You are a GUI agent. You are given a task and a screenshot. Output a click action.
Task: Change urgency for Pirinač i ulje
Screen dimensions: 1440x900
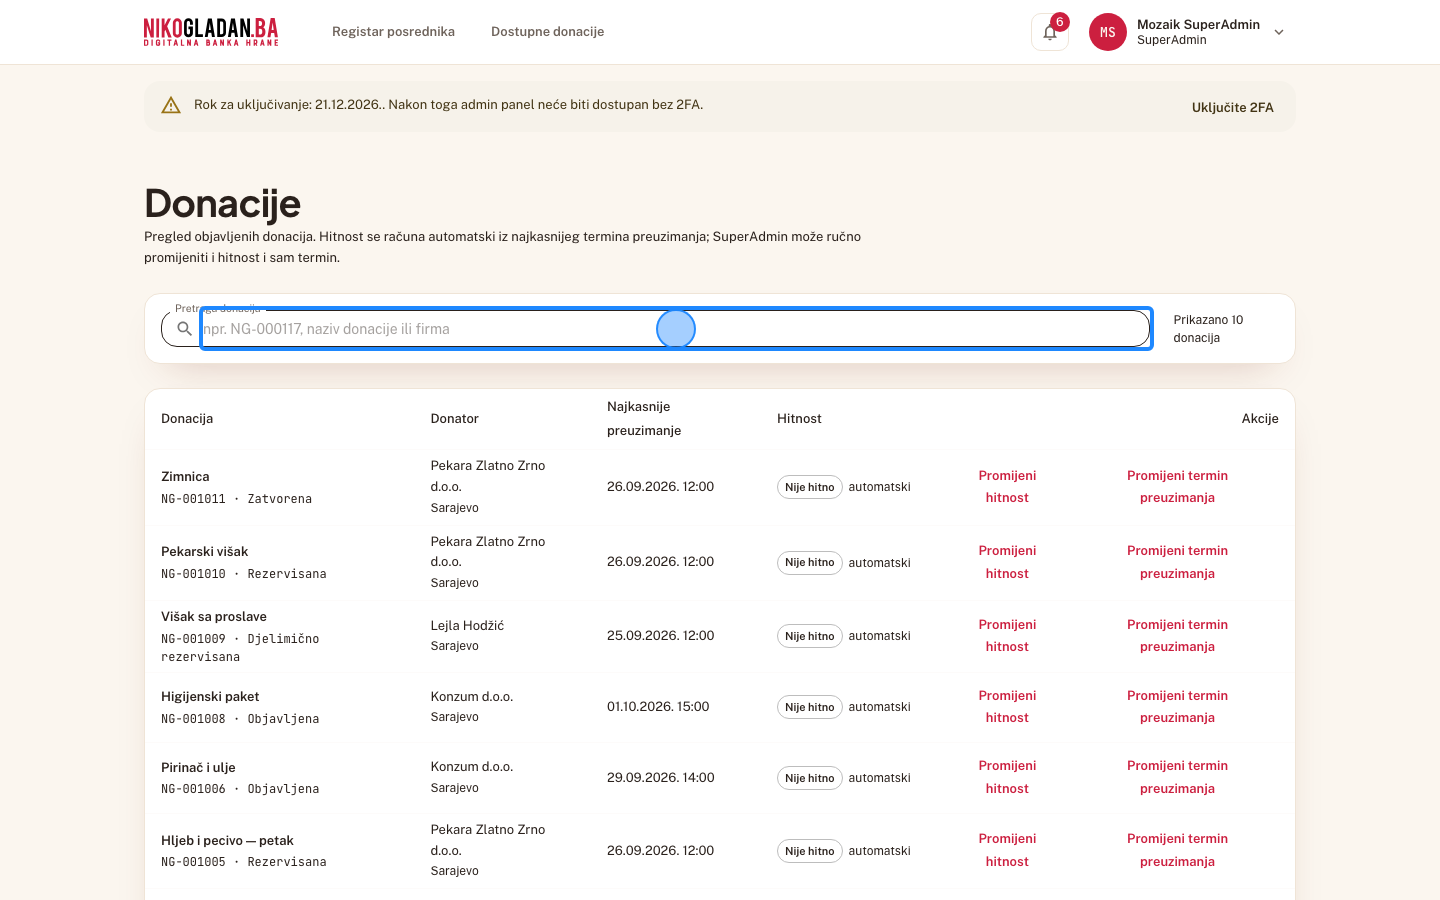point(1007,777)
